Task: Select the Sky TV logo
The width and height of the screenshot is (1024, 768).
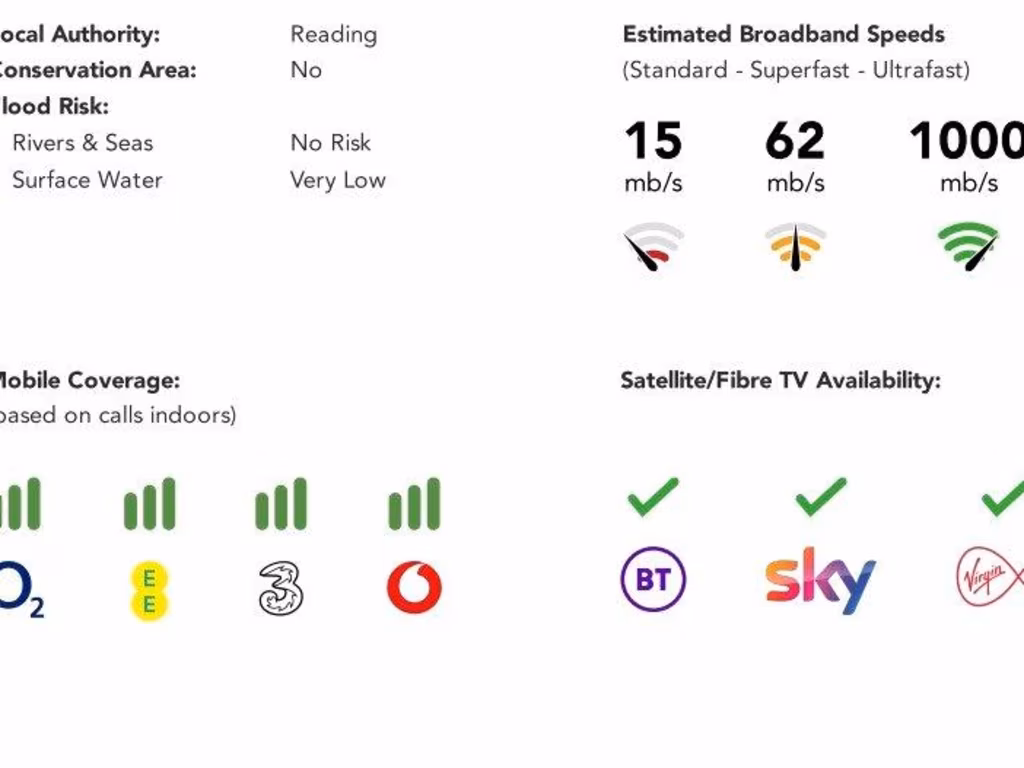Action: 820,580
